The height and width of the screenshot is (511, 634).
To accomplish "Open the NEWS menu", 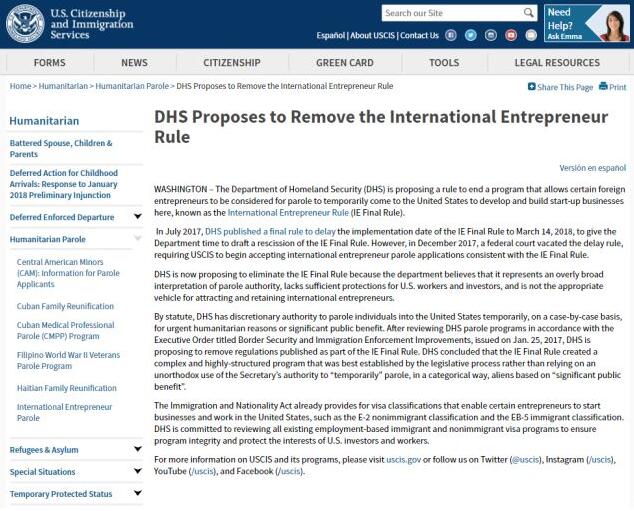I will tap(134, 63).
